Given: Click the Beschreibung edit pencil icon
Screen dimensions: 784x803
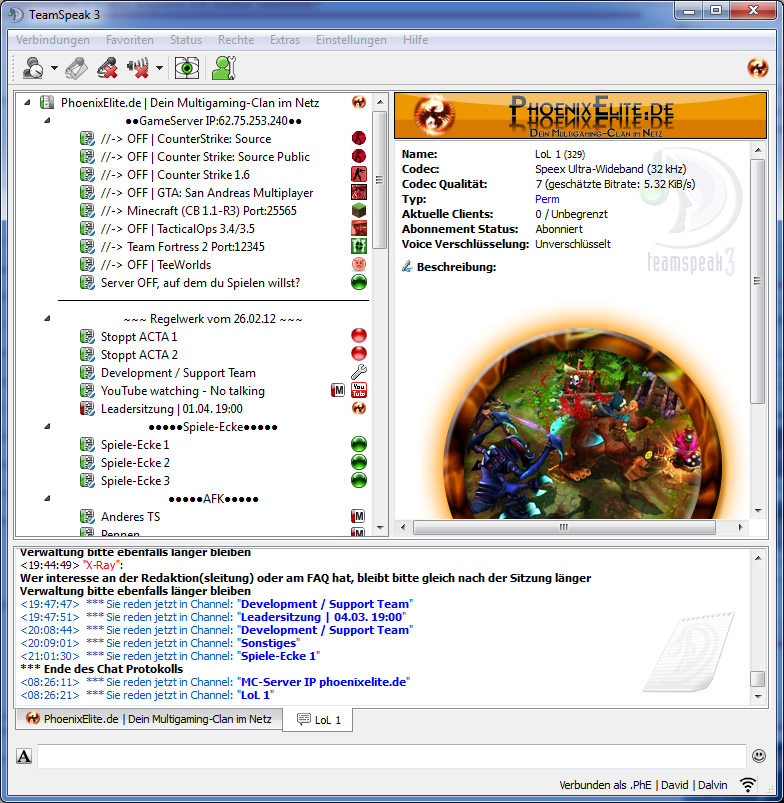Looking at the screenshot, I should pyautogui.click(x=407, y=266).
